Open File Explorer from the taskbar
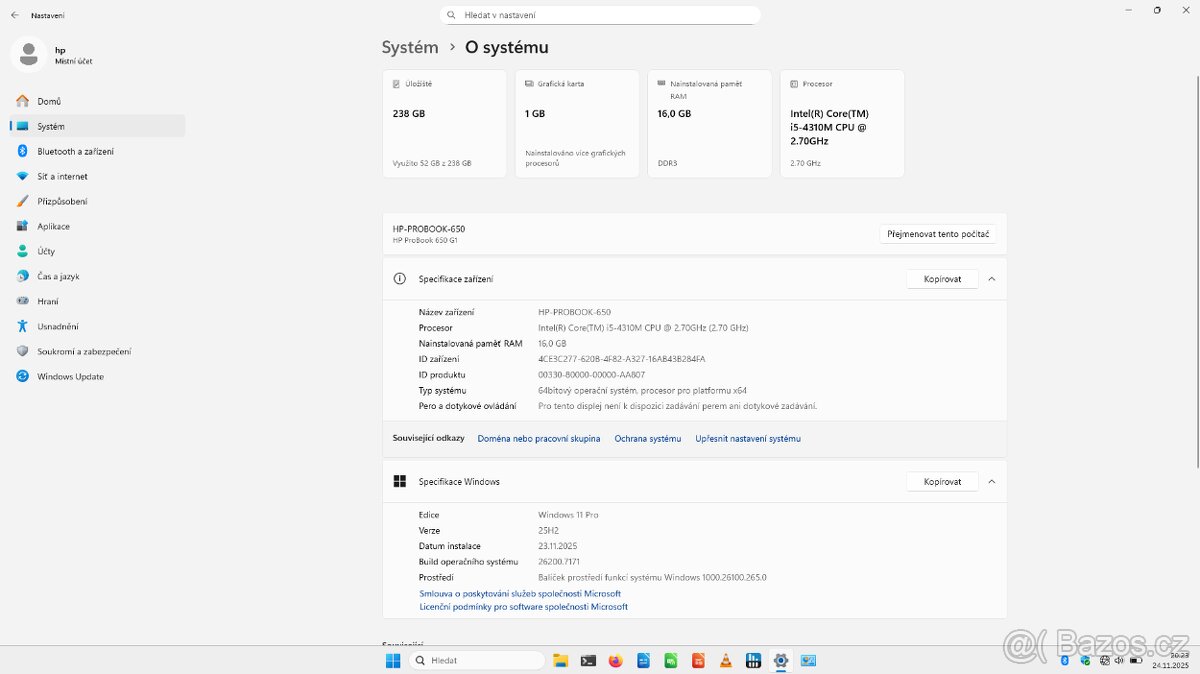The width and height of the screenshot is (1200, 674). click(x=560, y=660)
